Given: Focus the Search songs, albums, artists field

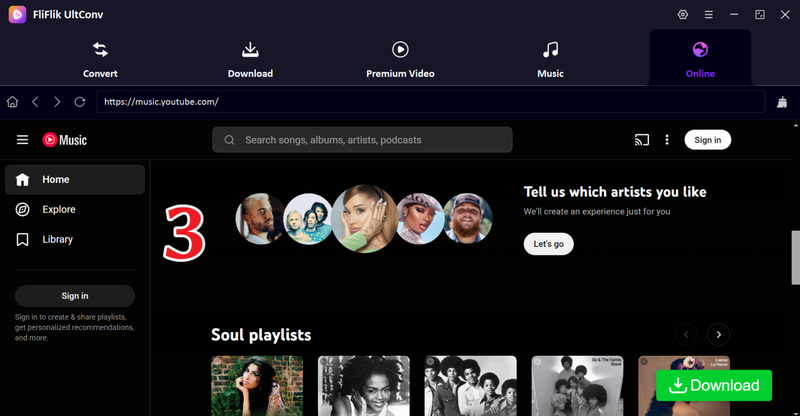Looking at the screenshot, I should (x=362, y=140).
